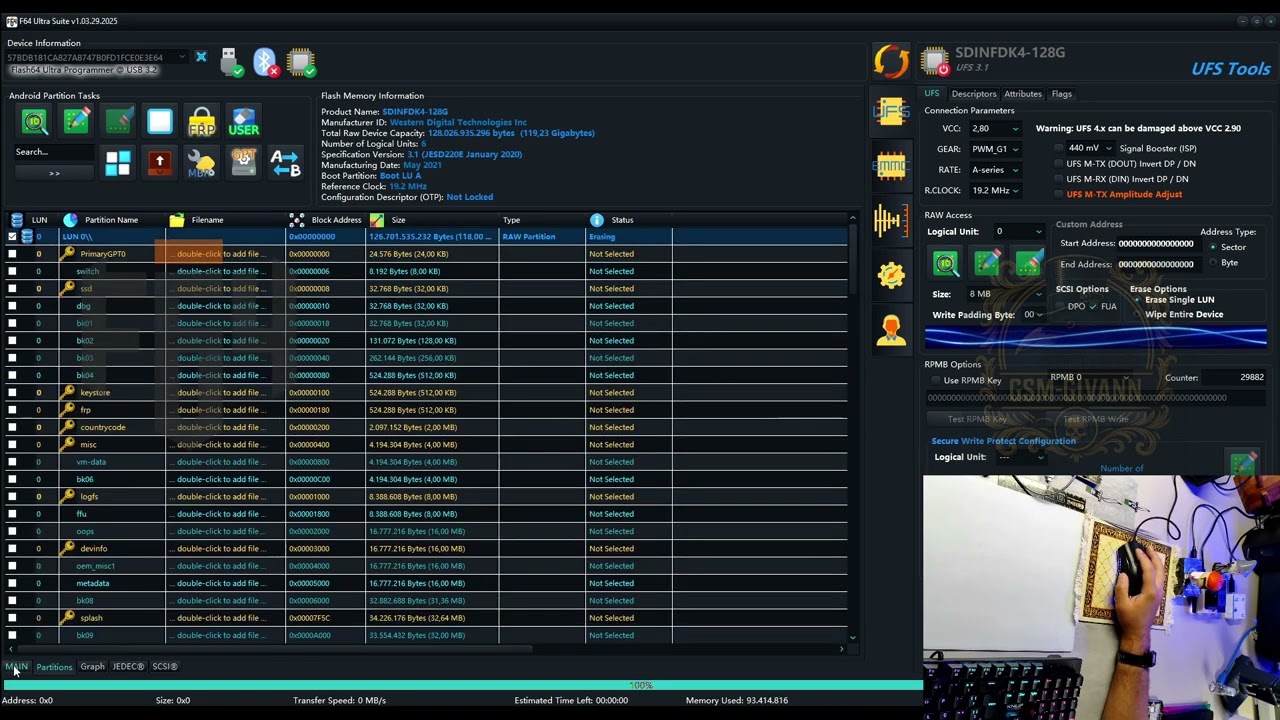Click the Partition Name column header
1280x720 pixels.
111,220
